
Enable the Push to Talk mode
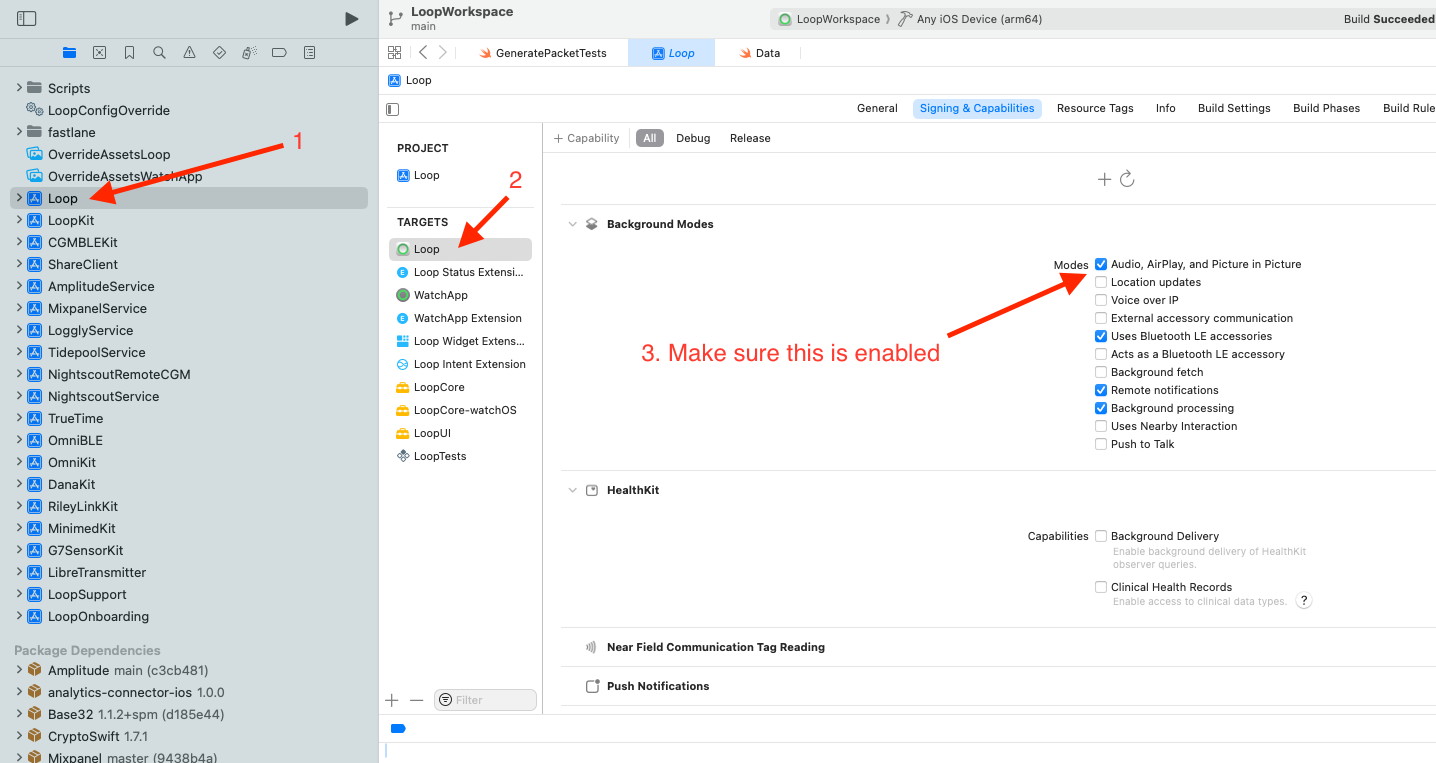pos(1101,444)
